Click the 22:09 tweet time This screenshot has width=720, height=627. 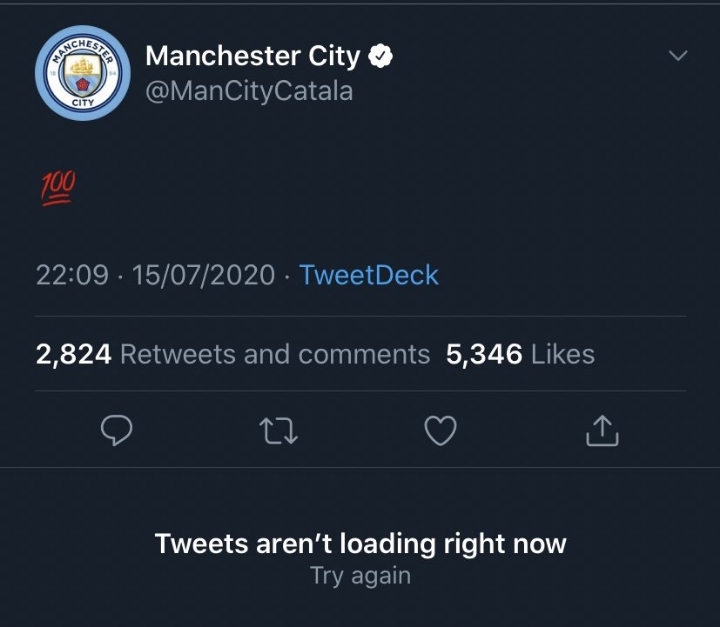[x=72, y=275]
